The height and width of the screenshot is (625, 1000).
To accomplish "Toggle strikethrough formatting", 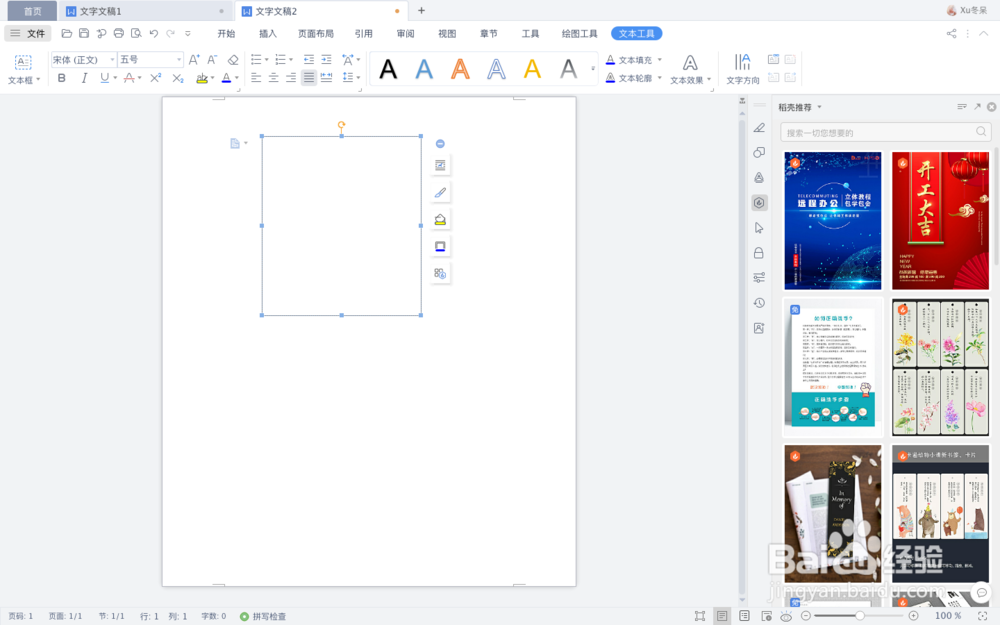I will click(x=129, y=78).
